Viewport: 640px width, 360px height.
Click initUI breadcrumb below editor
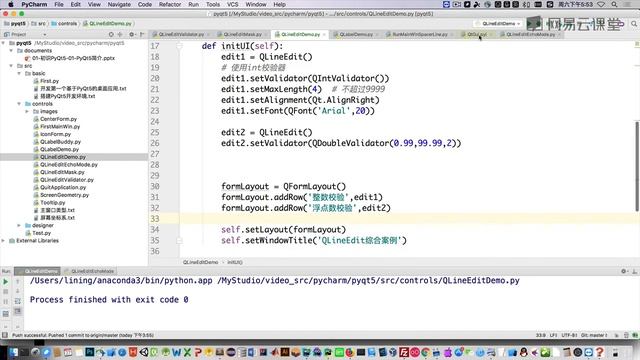click(x=235, y=262)
